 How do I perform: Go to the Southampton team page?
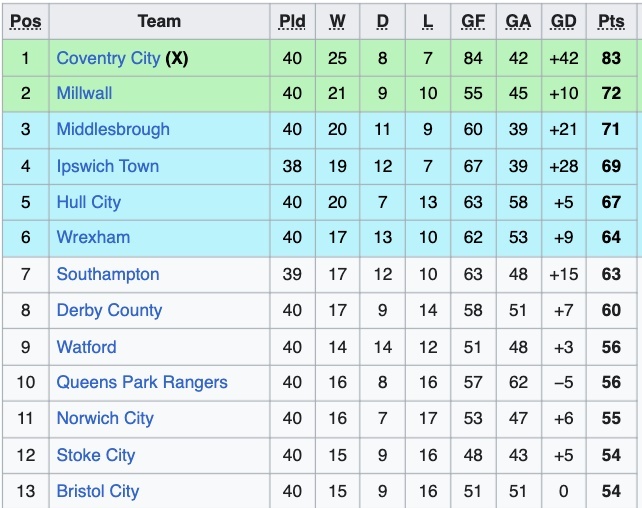point(107,274)
